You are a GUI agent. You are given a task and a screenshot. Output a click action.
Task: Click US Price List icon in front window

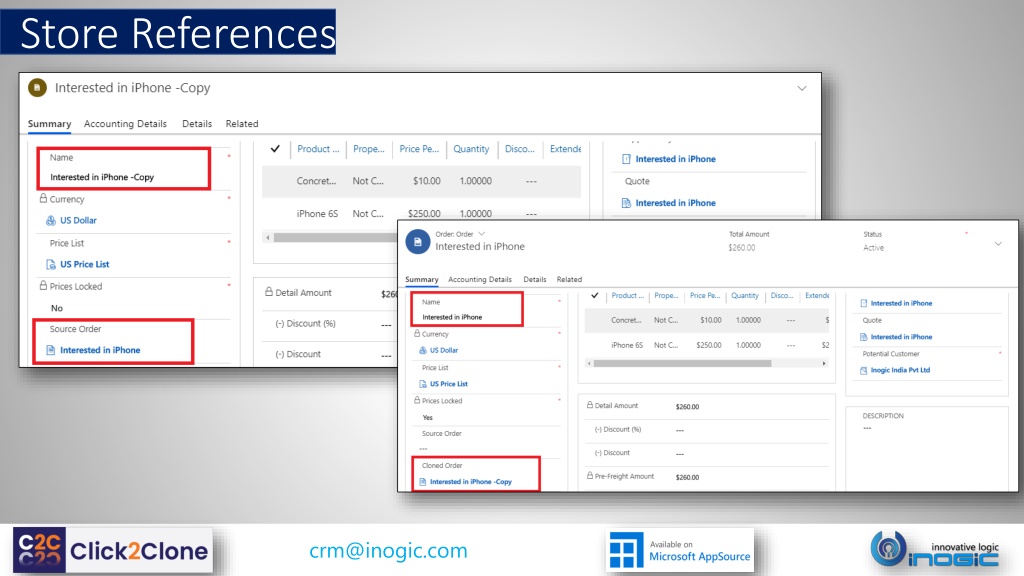[423, 384]
